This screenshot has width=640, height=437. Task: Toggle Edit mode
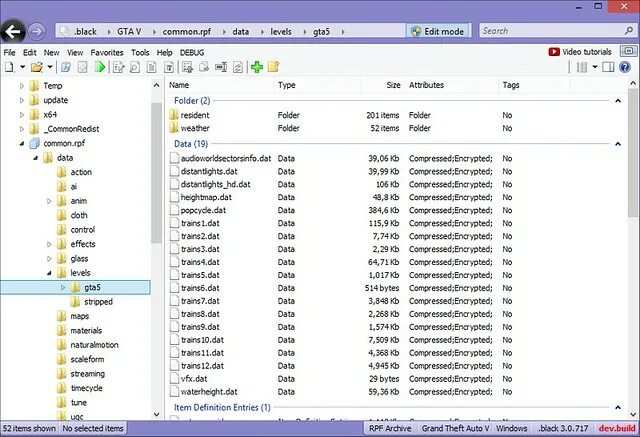(x=438, y=31)
